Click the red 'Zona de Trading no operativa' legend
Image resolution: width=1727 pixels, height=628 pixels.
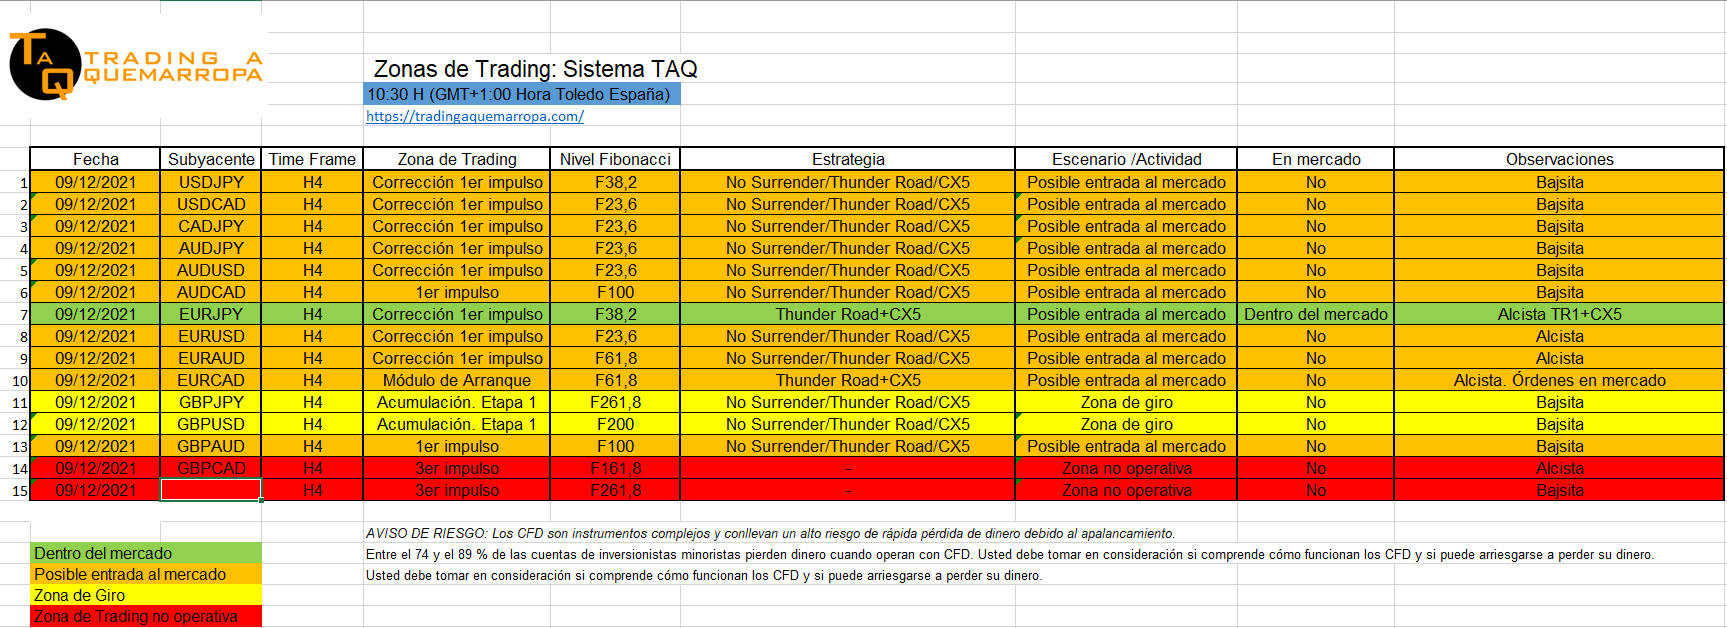click(x=146, y=616)
